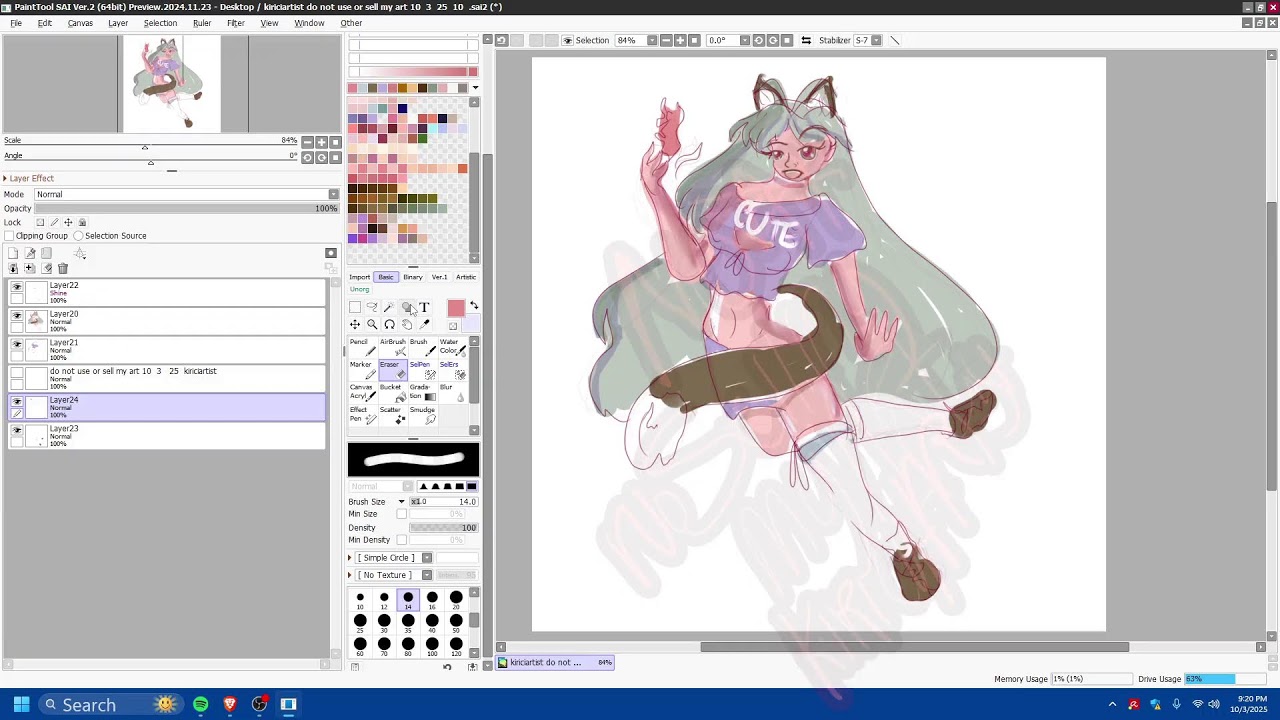Switch to the Artistic tool tab

[466, 277]
